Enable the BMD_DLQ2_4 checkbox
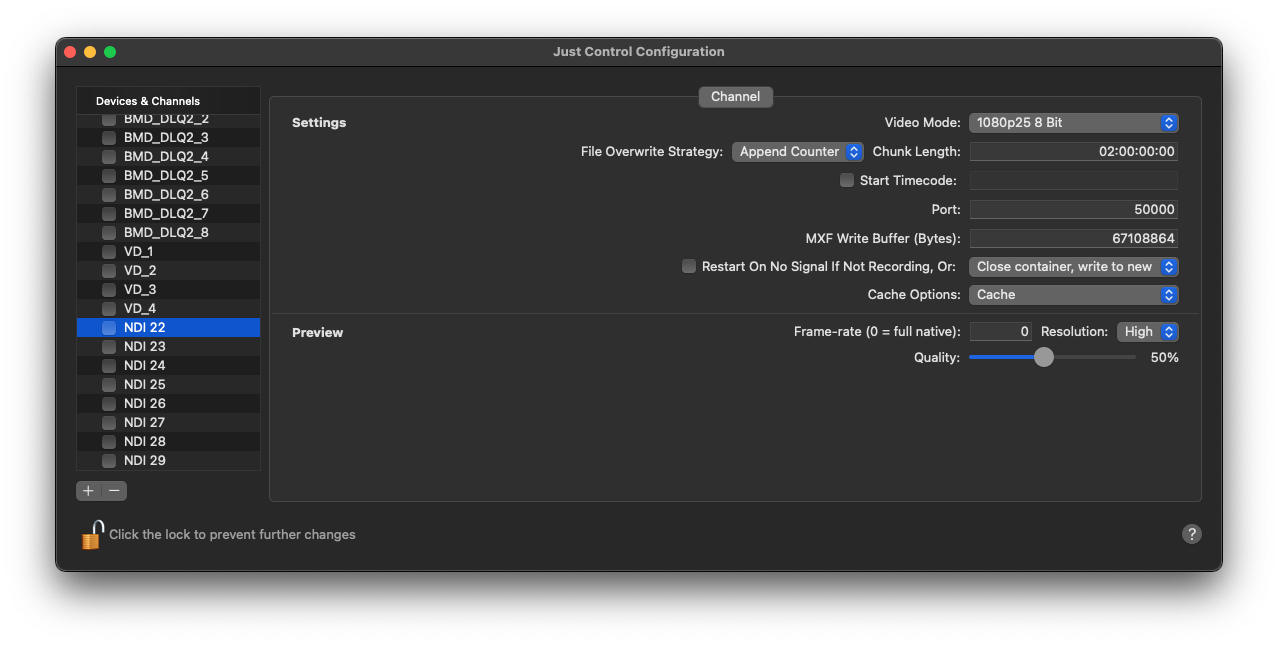This screenshot has height=645, width=1278. [109, 157]
